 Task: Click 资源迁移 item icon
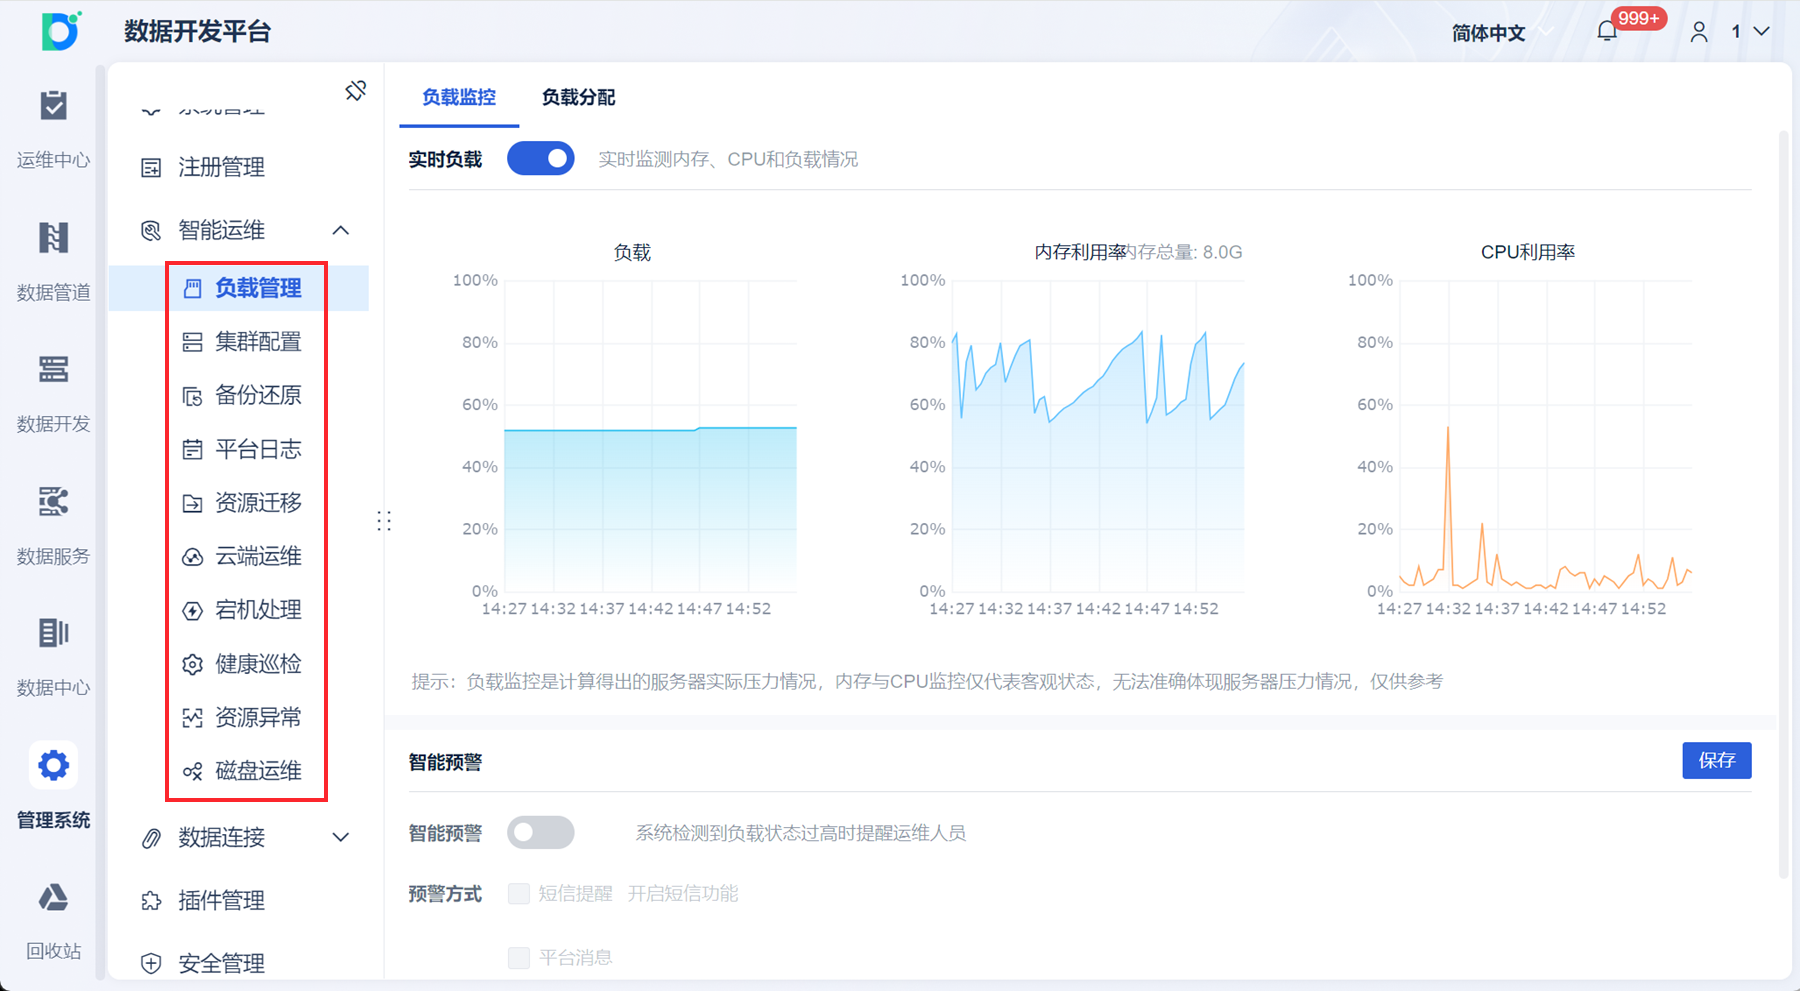193,503
